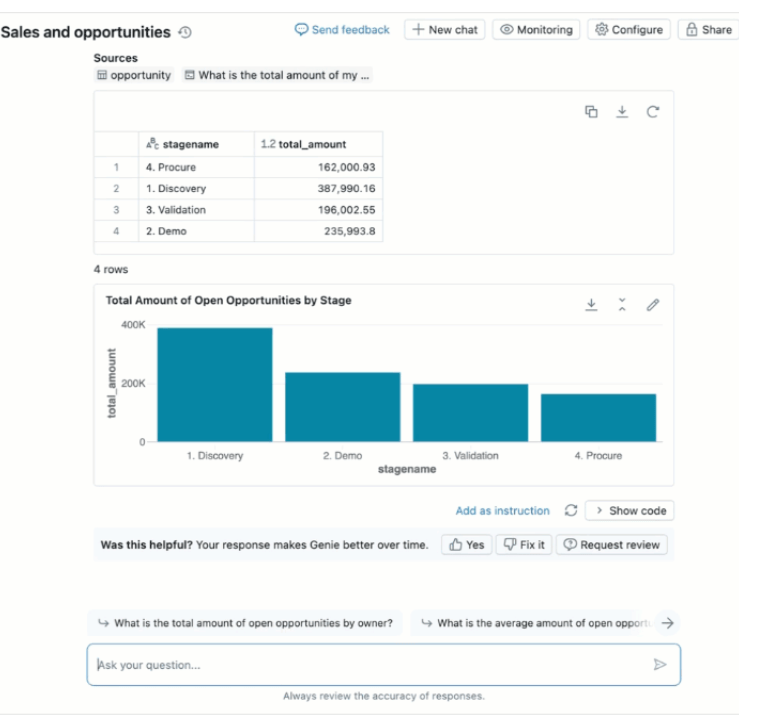Copy the result table with copy icon

click(591, 112)
